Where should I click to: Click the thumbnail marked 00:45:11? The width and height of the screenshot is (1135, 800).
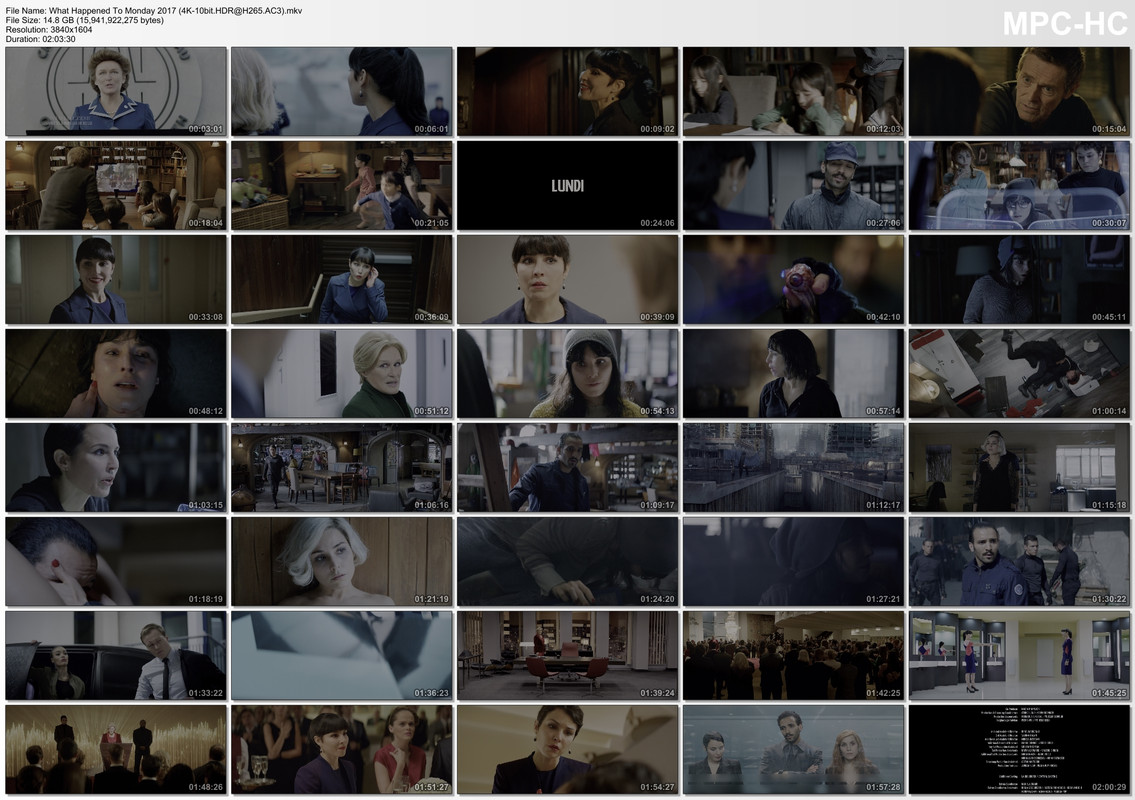click(1019, 279)
